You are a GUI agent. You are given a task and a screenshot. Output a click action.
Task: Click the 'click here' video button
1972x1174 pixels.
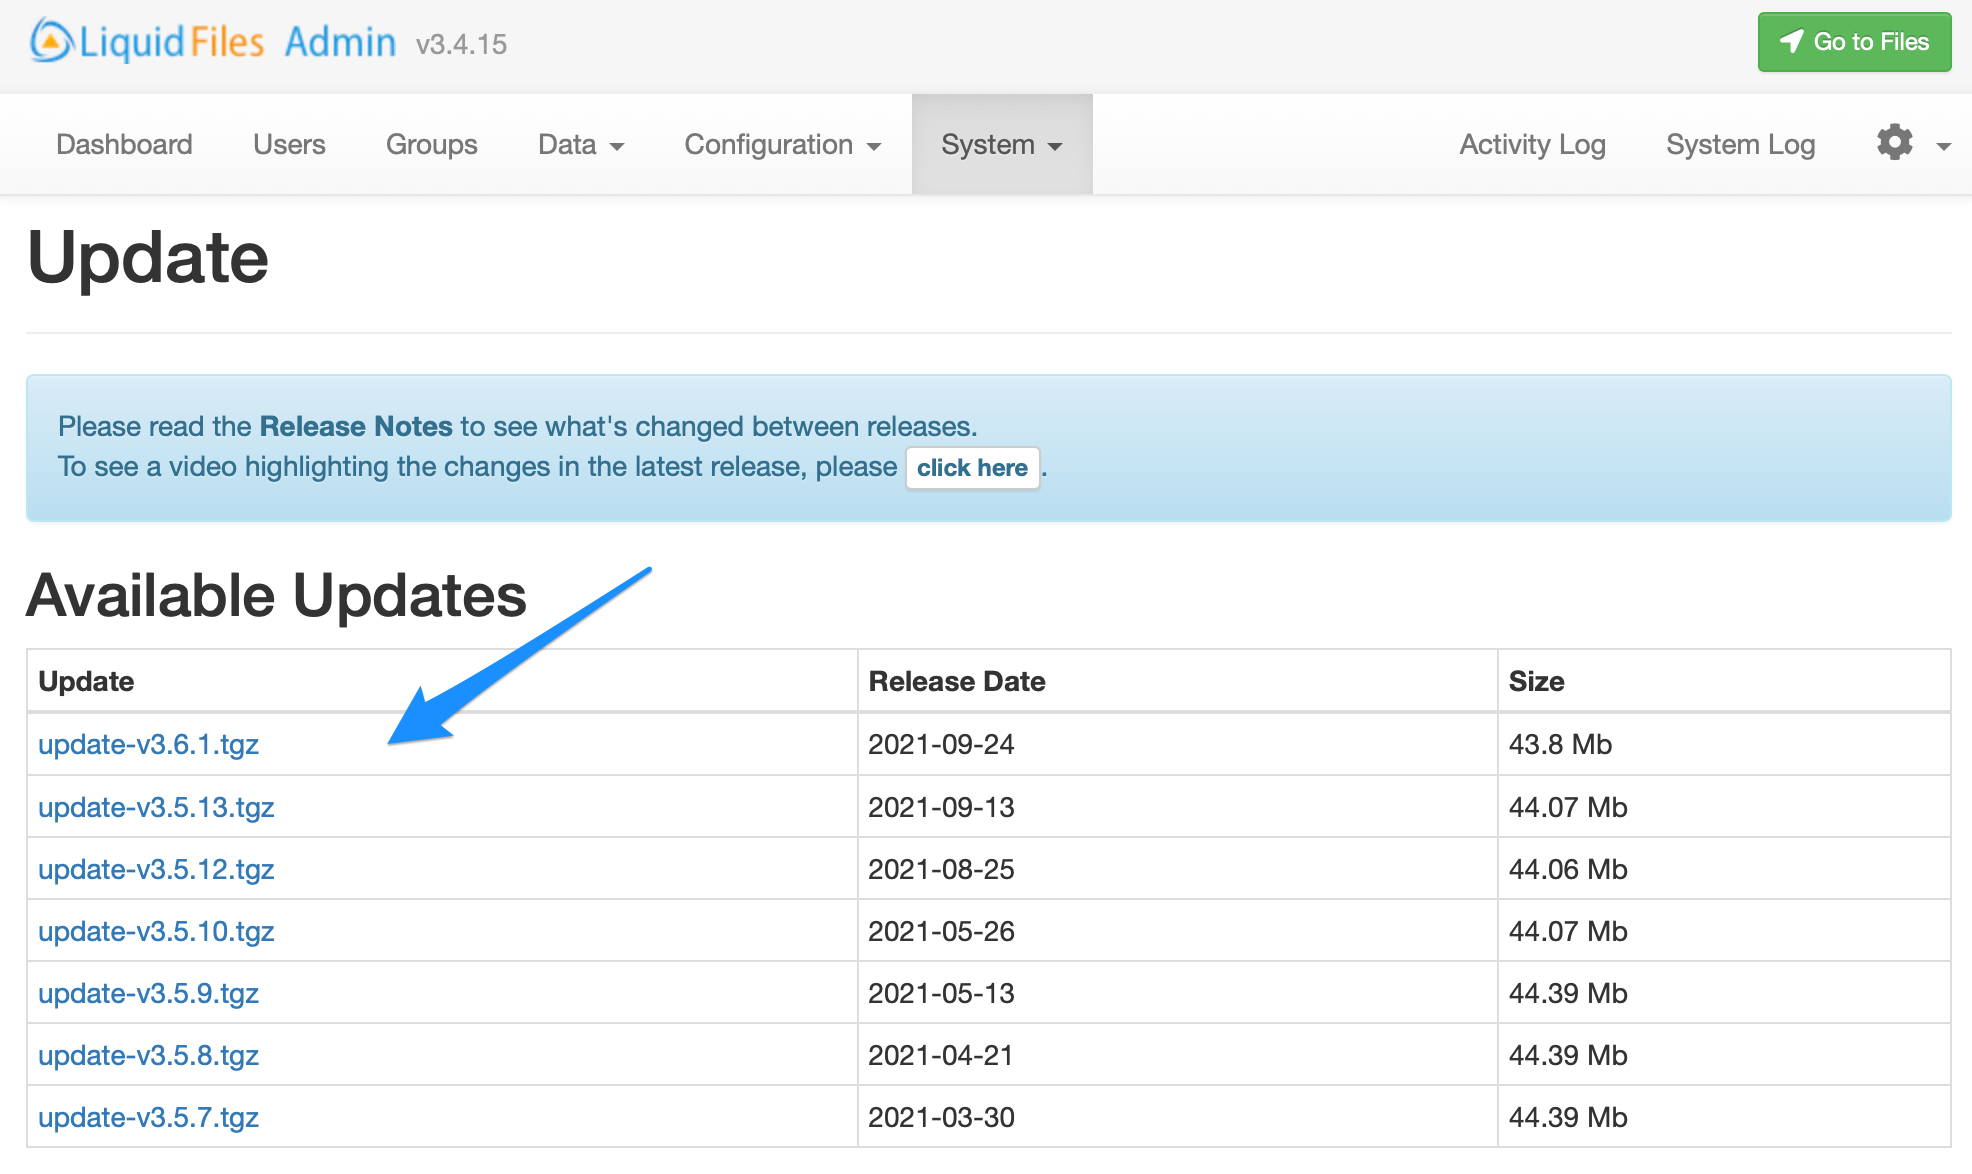tap(972, 467)
